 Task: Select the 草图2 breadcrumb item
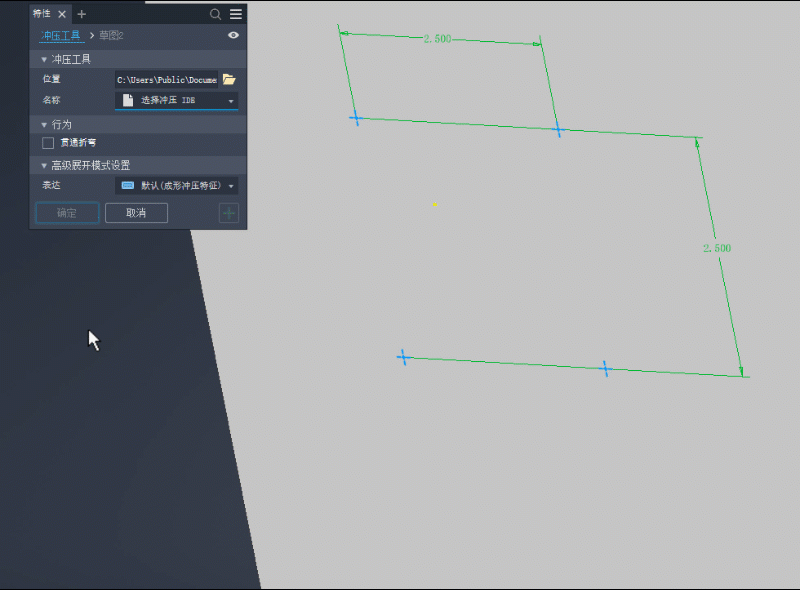(111, 35)
